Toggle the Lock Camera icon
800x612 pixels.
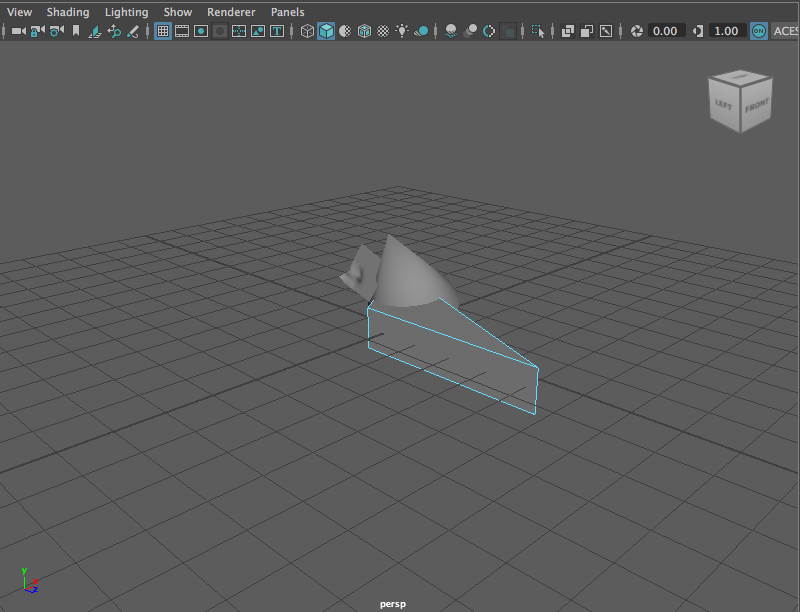coord(37,31)
